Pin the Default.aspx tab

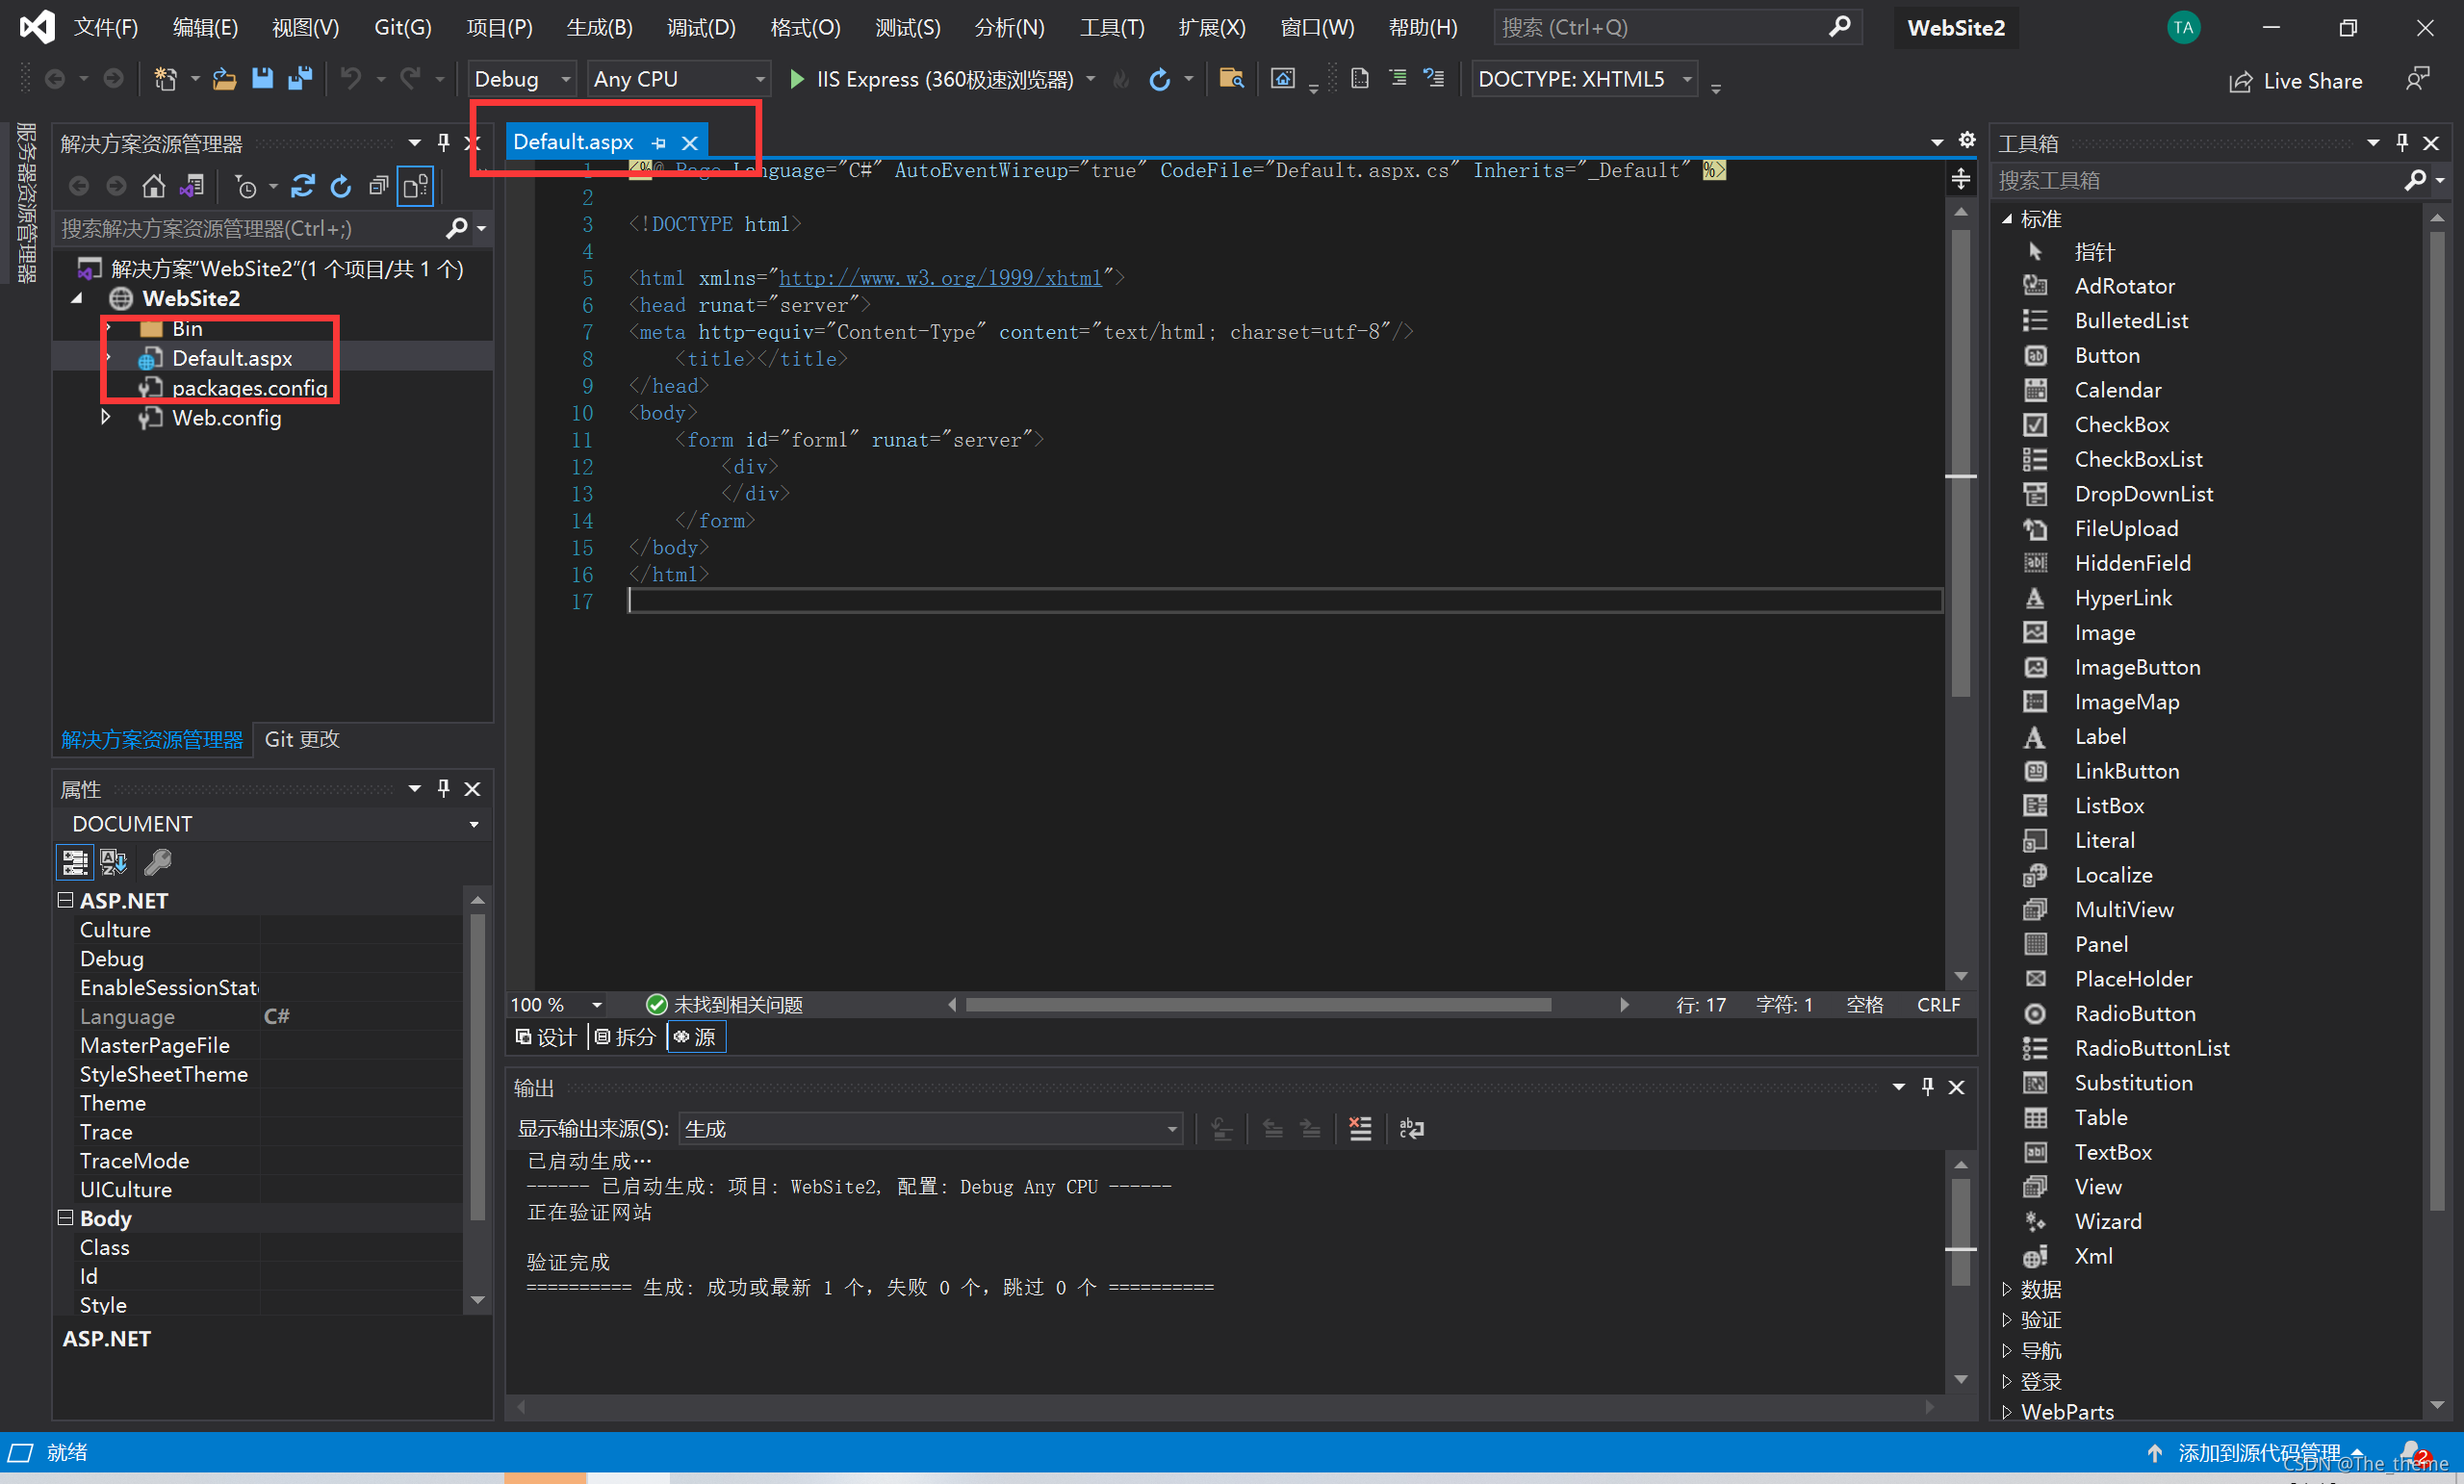coord(658,143)
